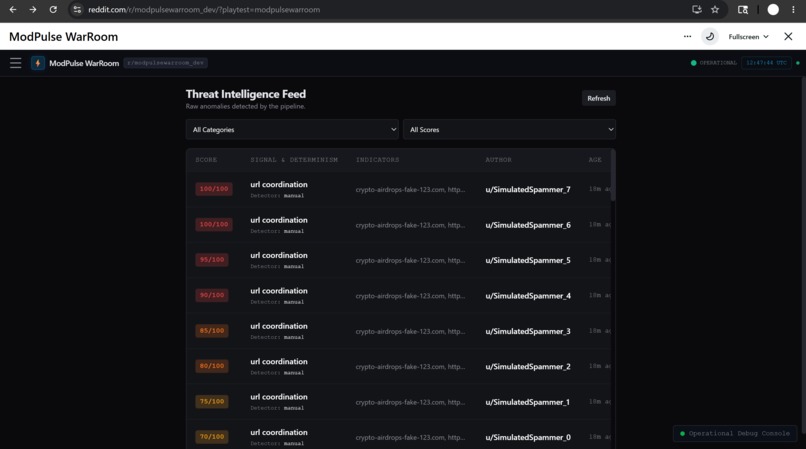Open the Operational Debug Console

coord(735,434)
